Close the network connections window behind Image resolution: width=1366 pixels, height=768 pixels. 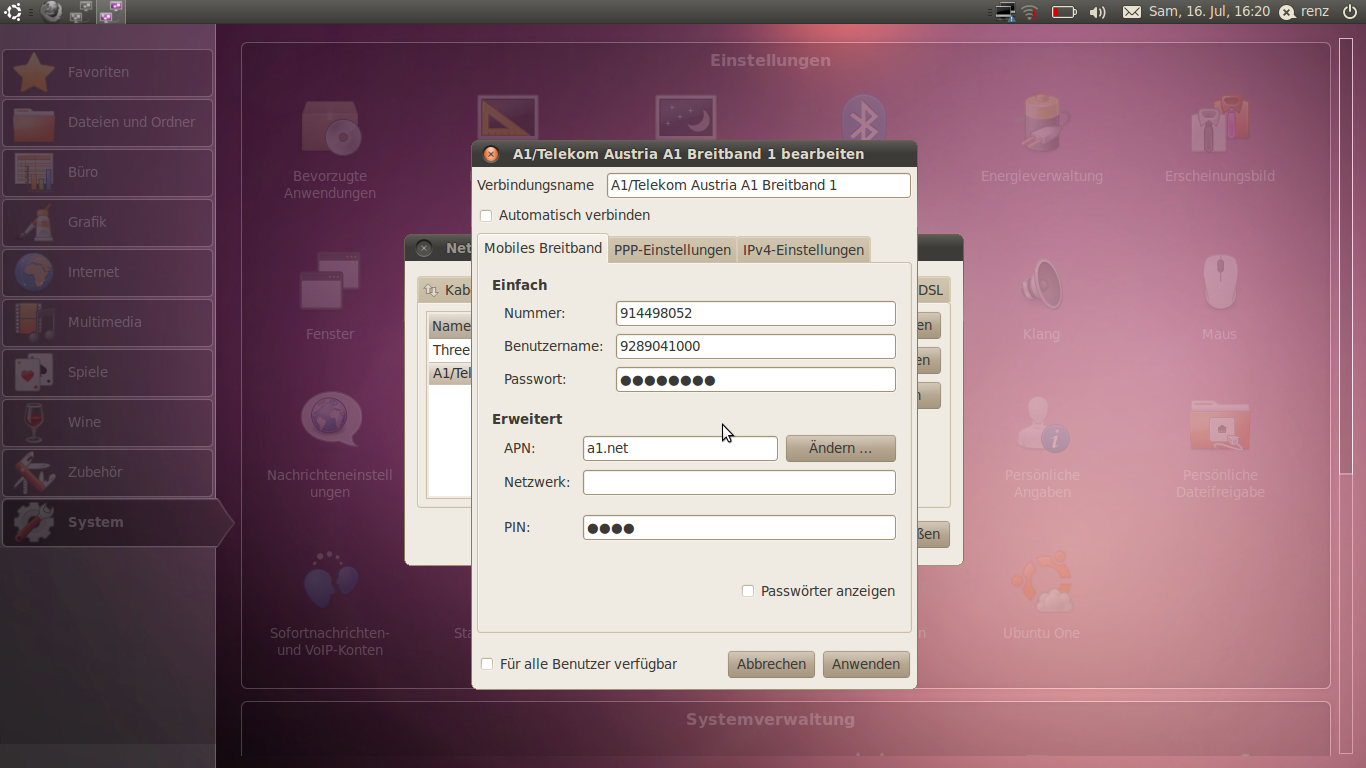[x=424, y=248]
